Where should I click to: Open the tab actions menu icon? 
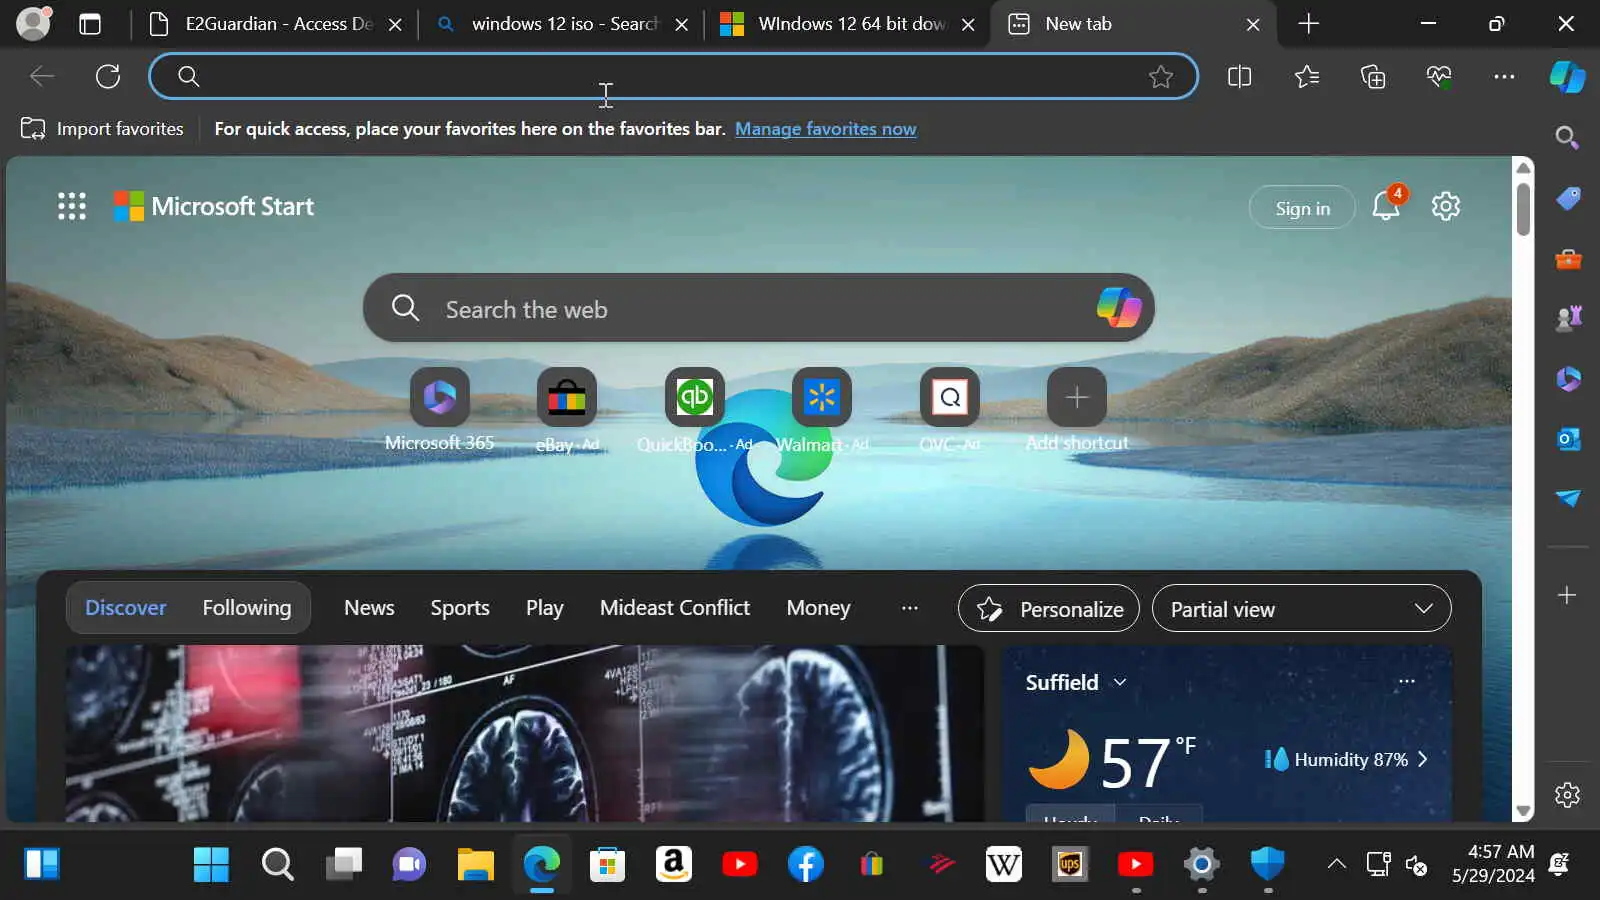pos(90,24)
